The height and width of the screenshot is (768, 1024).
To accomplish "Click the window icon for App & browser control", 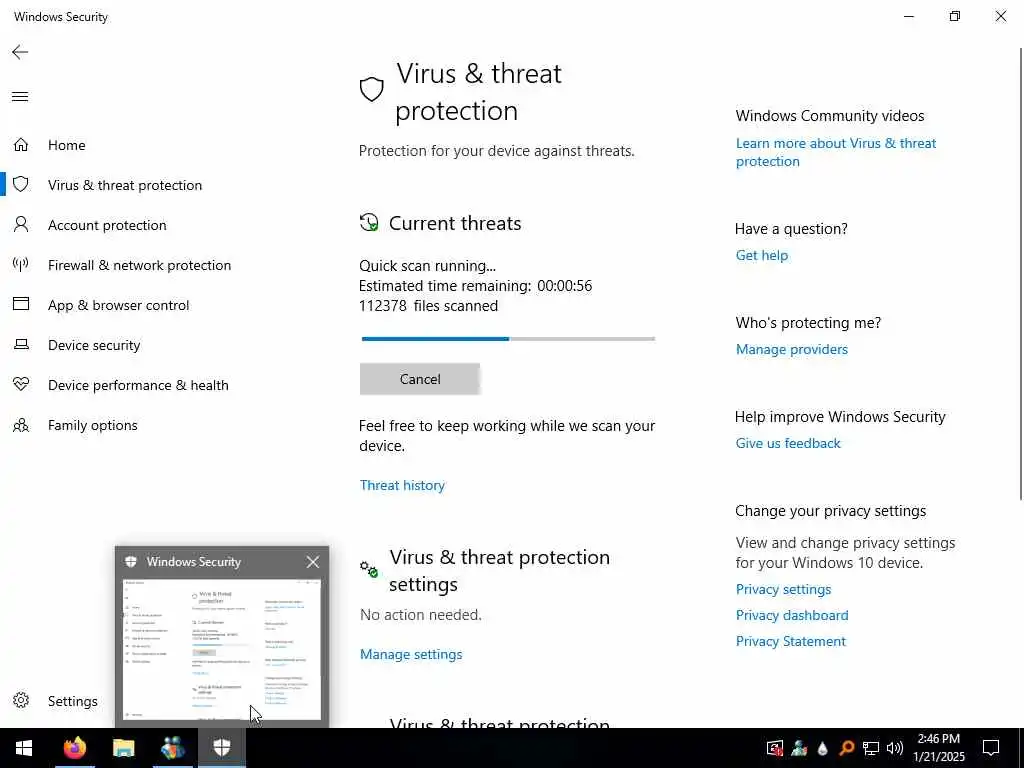I will click(21, 304).
